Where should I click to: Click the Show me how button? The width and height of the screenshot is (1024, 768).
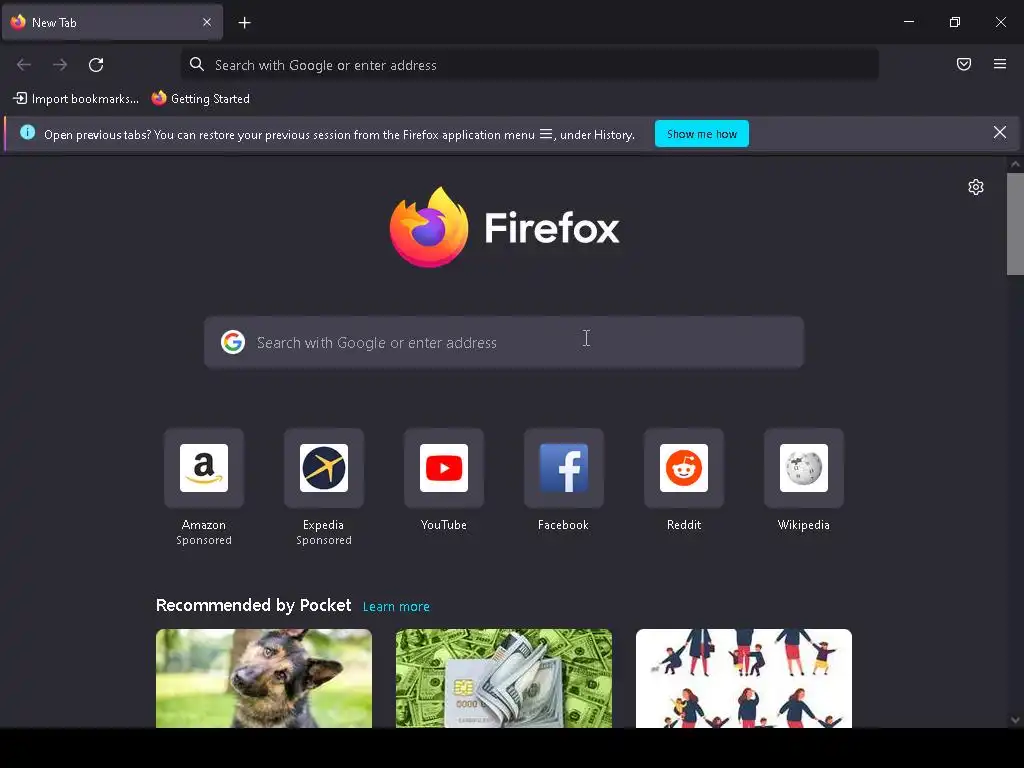pos(701,134)
